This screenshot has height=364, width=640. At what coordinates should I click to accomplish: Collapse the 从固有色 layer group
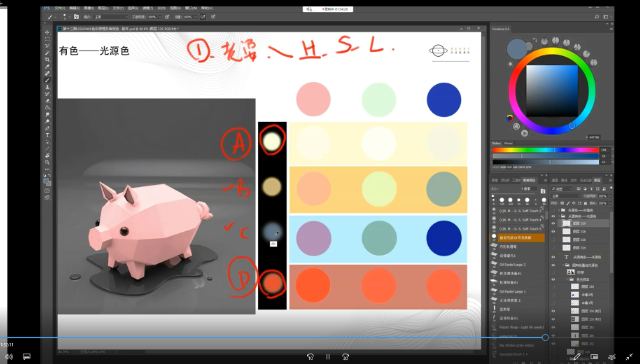[560, 216]
